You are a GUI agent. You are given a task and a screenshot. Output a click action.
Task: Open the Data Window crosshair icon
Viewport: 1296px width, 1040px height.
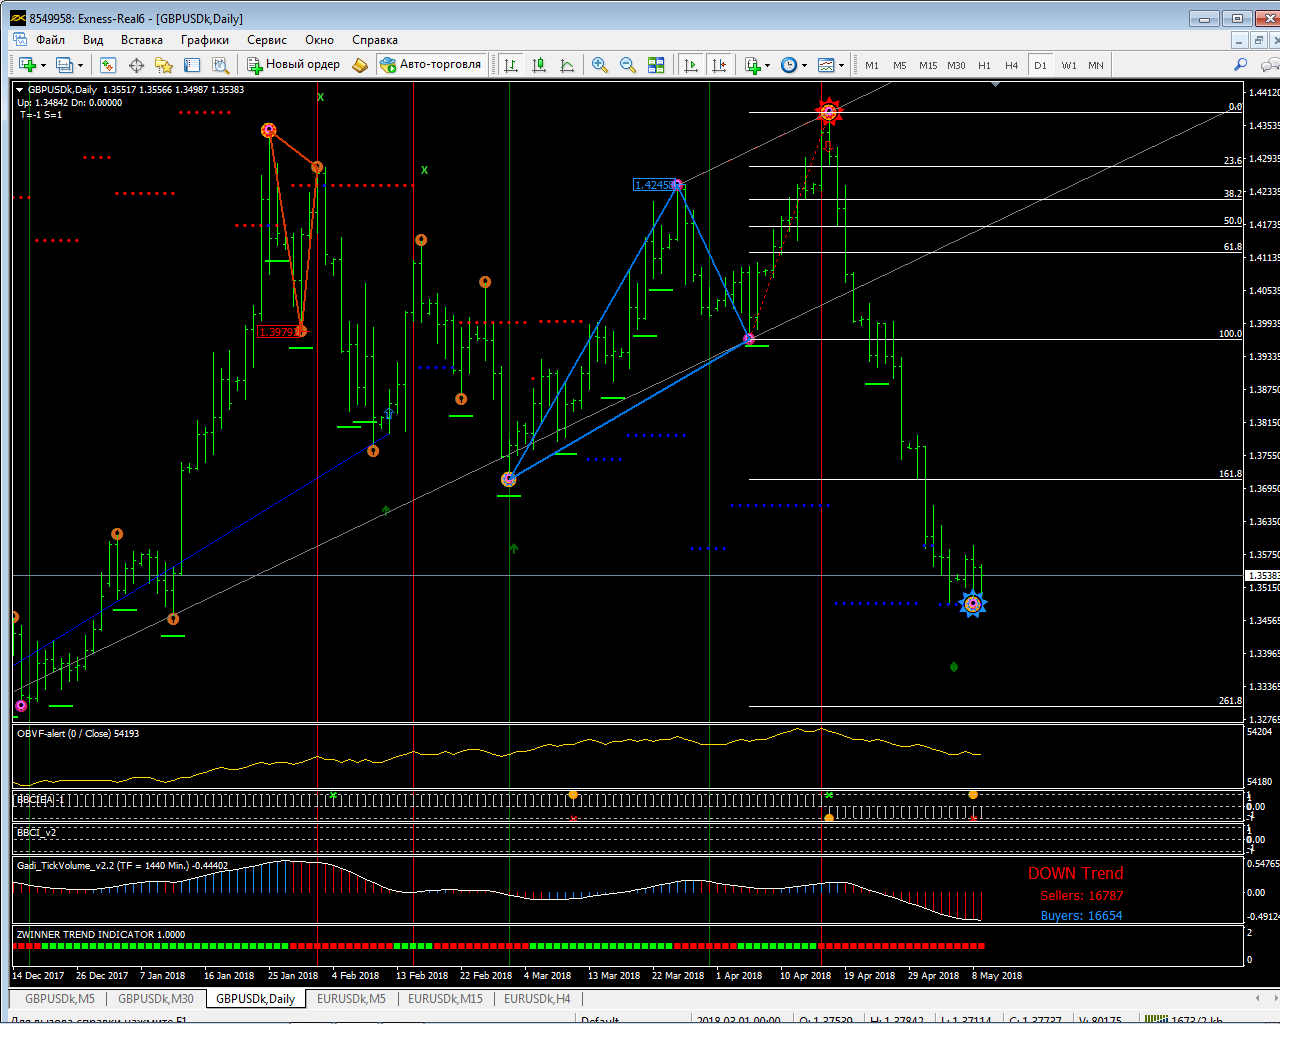(136, 65)
